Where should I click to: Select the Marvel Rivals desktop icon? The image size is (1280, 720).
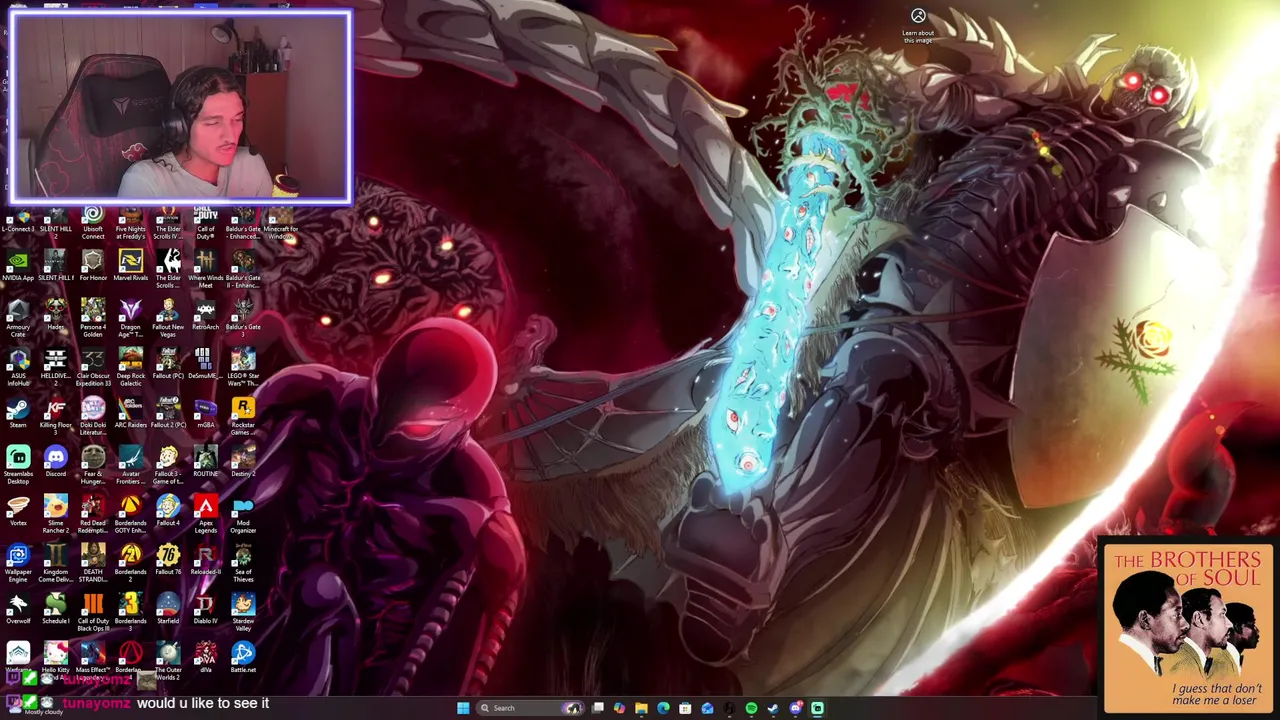130,266
